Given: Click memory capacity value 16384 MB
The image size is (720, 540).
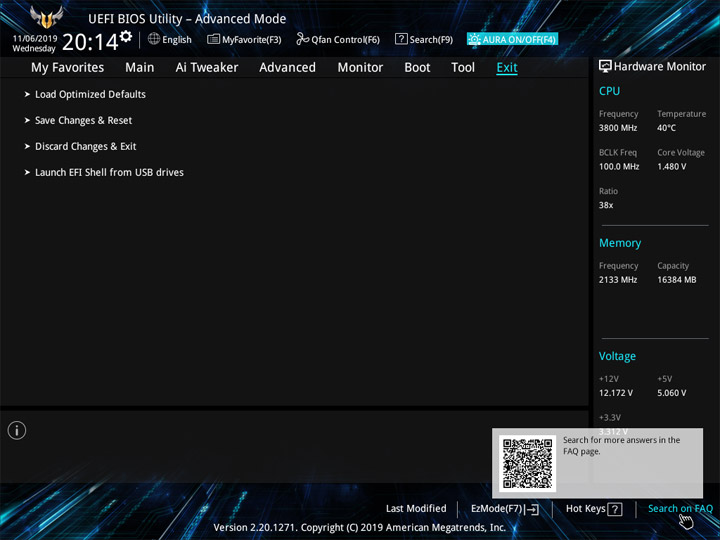Looking at the screenshot, I should pyautogui.click(x=676, y=280).
